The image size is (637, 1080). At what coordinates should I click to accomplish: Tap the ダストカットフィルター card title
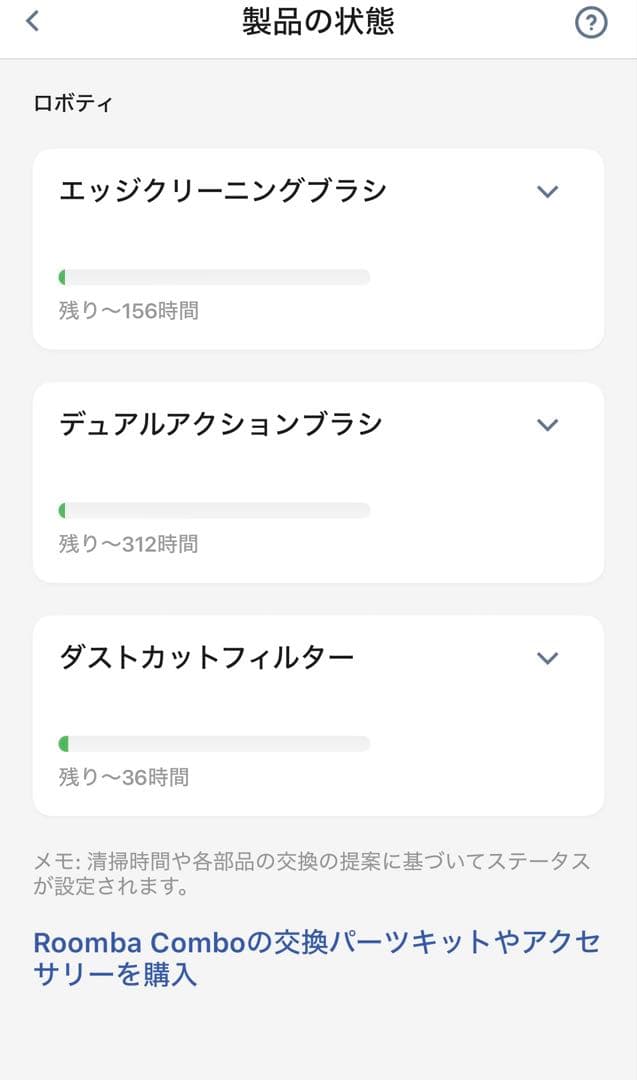click(x=206, y=658)
